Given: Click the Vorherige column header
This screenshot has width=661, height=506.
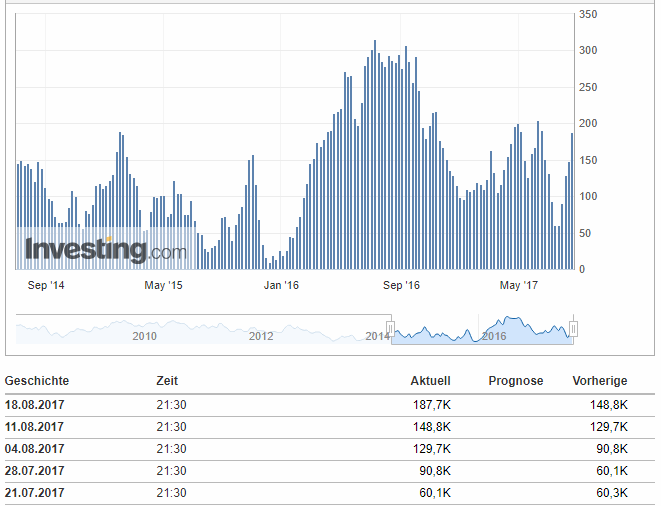Looking at the screenshot, I should pyautogui.click(x=599, y=381).
